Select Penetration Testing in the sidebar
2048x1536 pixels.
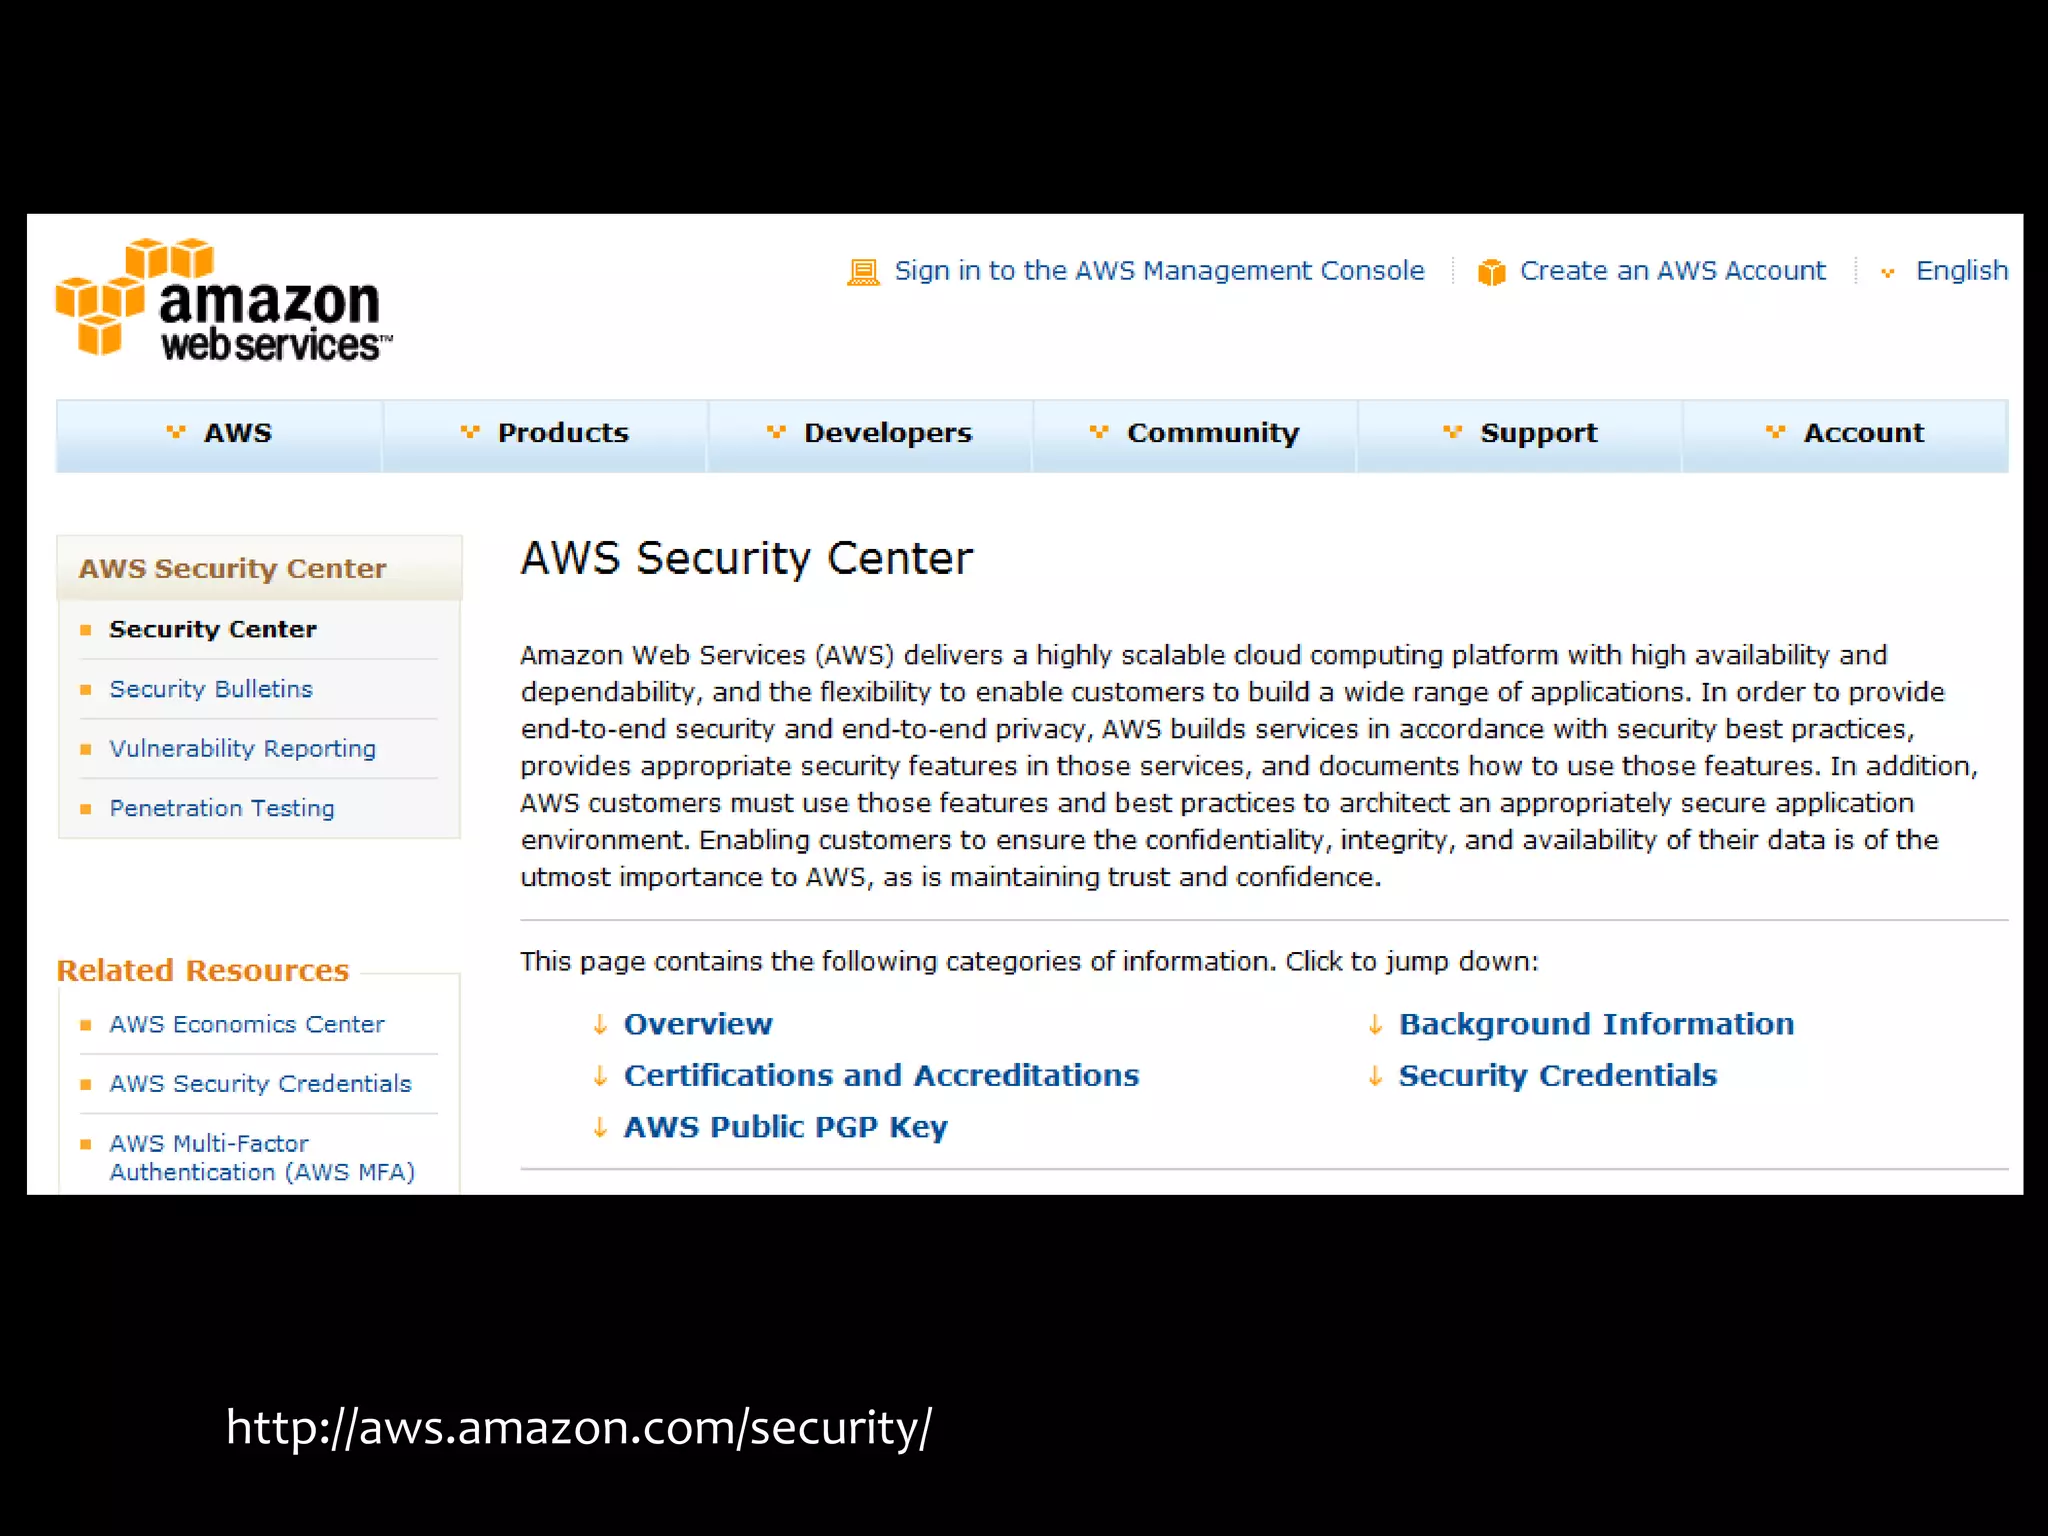click(x=222, y=808)
